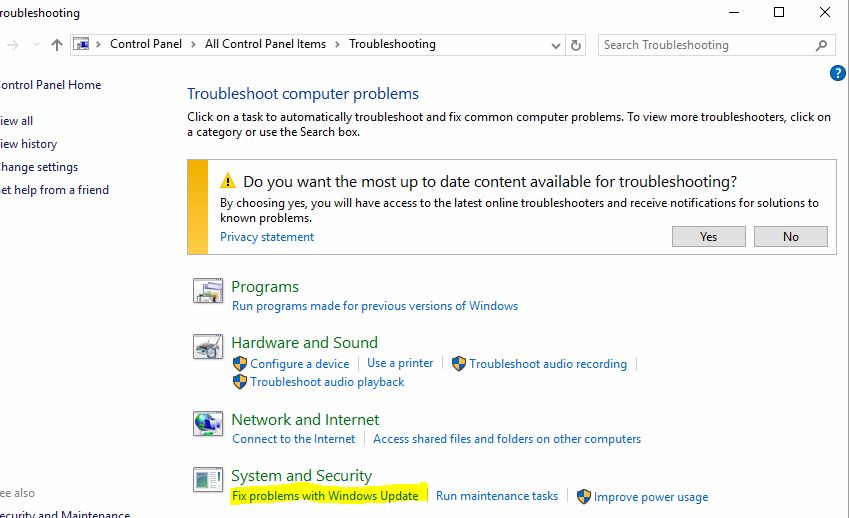
Task: Open Use a printer troubleshooter
Action: [x=400, y=363]
